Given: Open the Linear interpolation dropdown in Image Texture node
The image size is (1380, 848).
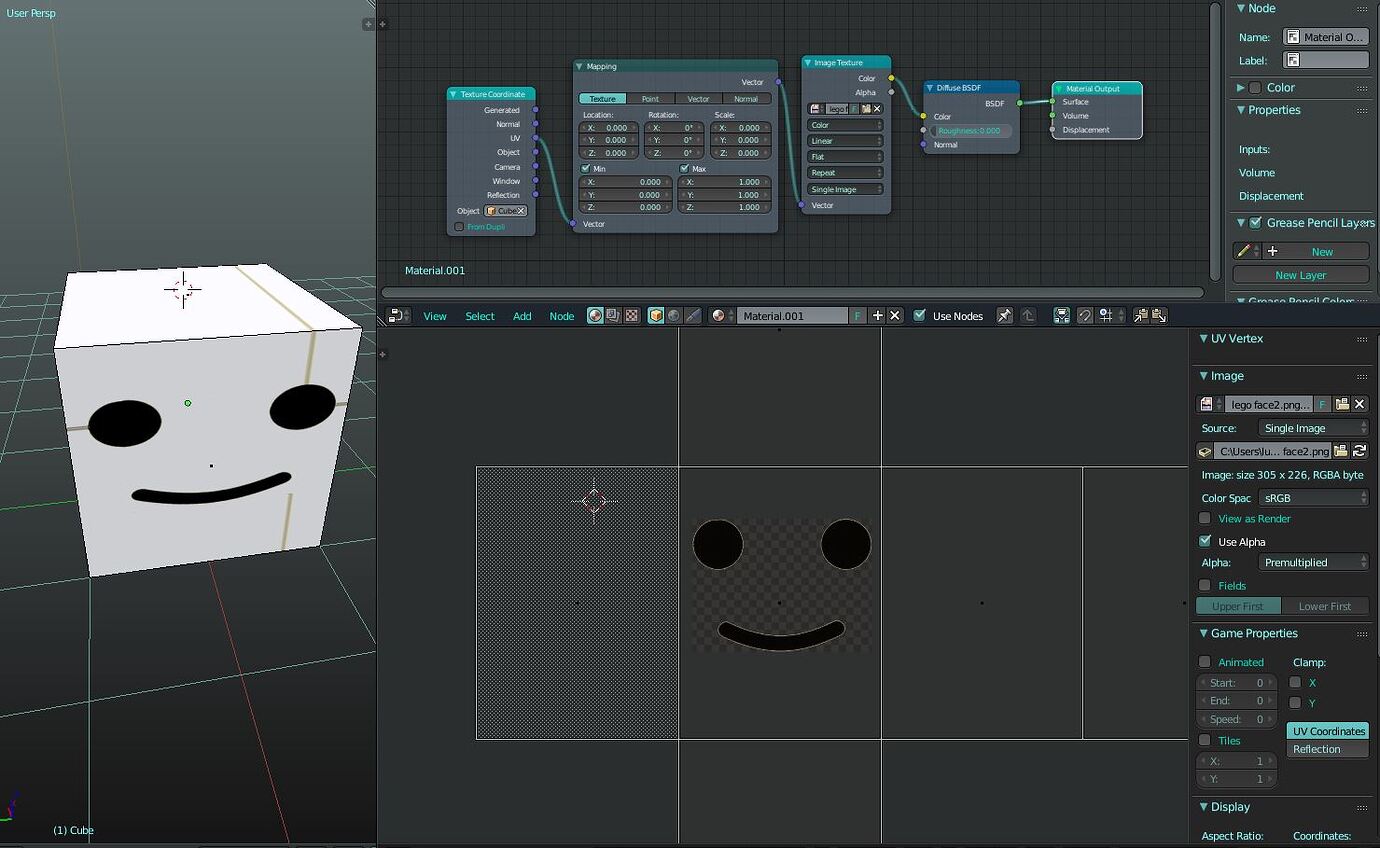Looking at the screenshot, I should click(x=846, y=141).
